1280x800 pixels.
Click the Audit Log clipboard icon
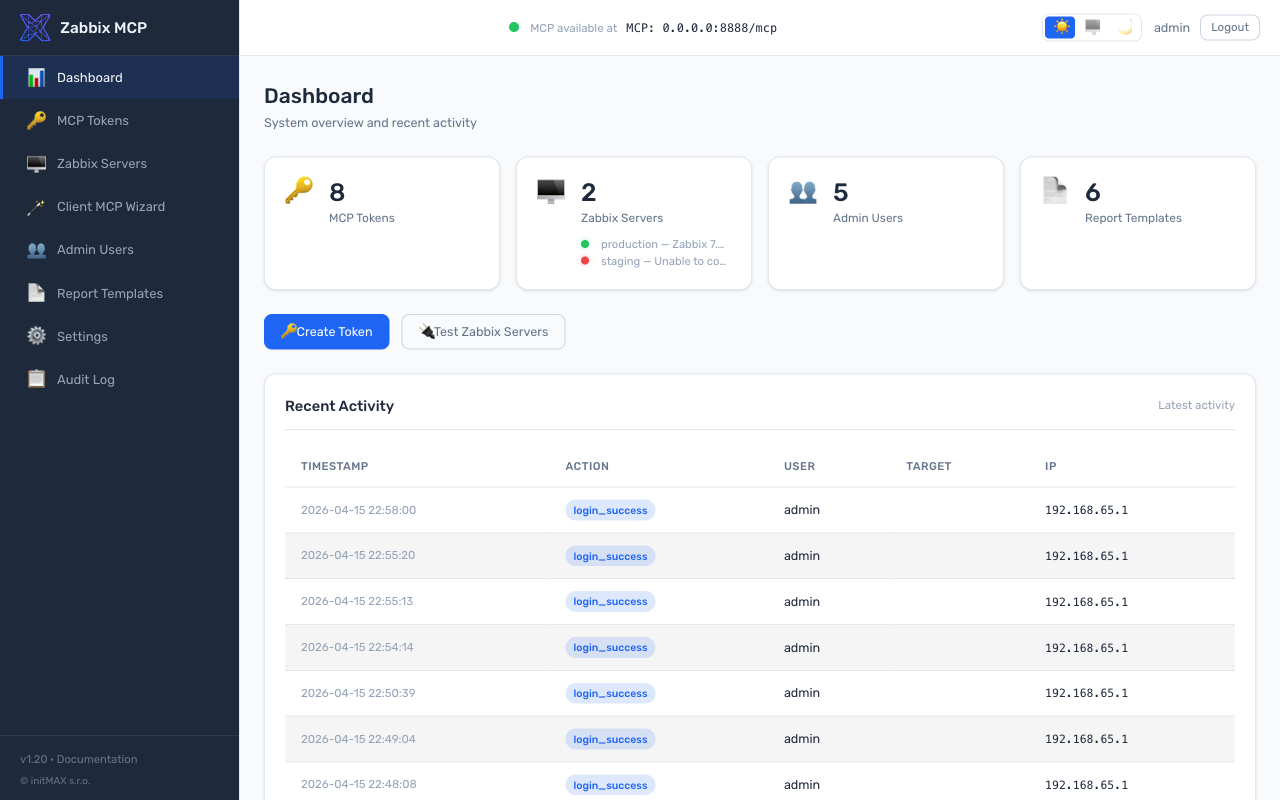point(36,379)
